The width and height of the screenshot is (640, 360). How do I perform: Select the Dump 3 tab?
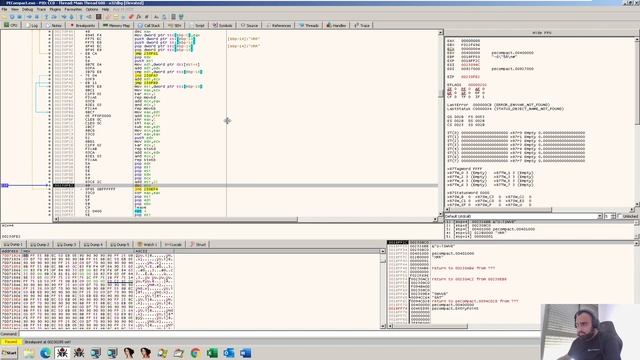point(66,244)
